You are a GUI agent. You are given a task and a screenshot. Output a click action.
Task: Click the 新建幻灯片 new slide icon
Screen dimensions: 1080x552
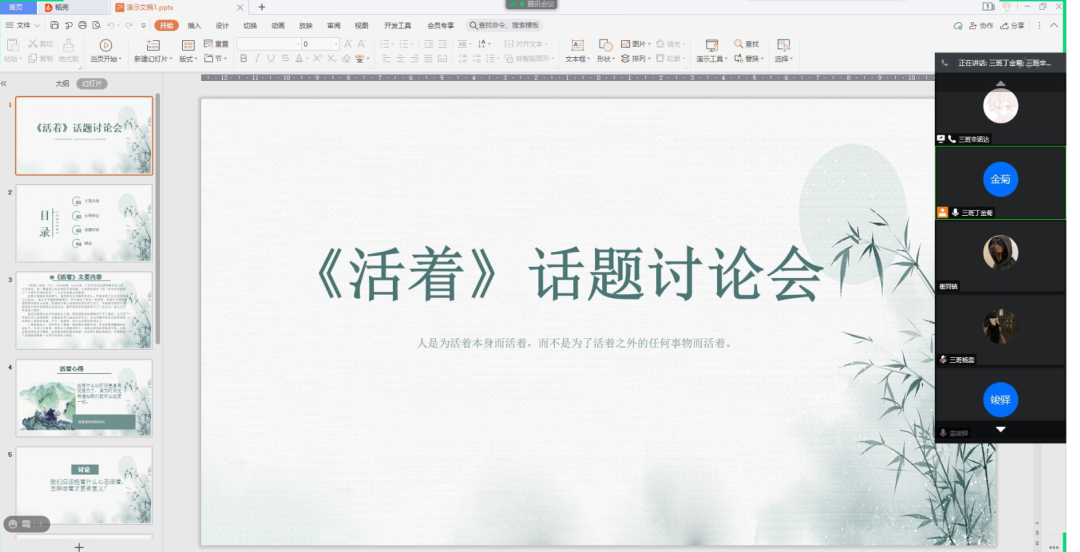(x=153, y=45)
